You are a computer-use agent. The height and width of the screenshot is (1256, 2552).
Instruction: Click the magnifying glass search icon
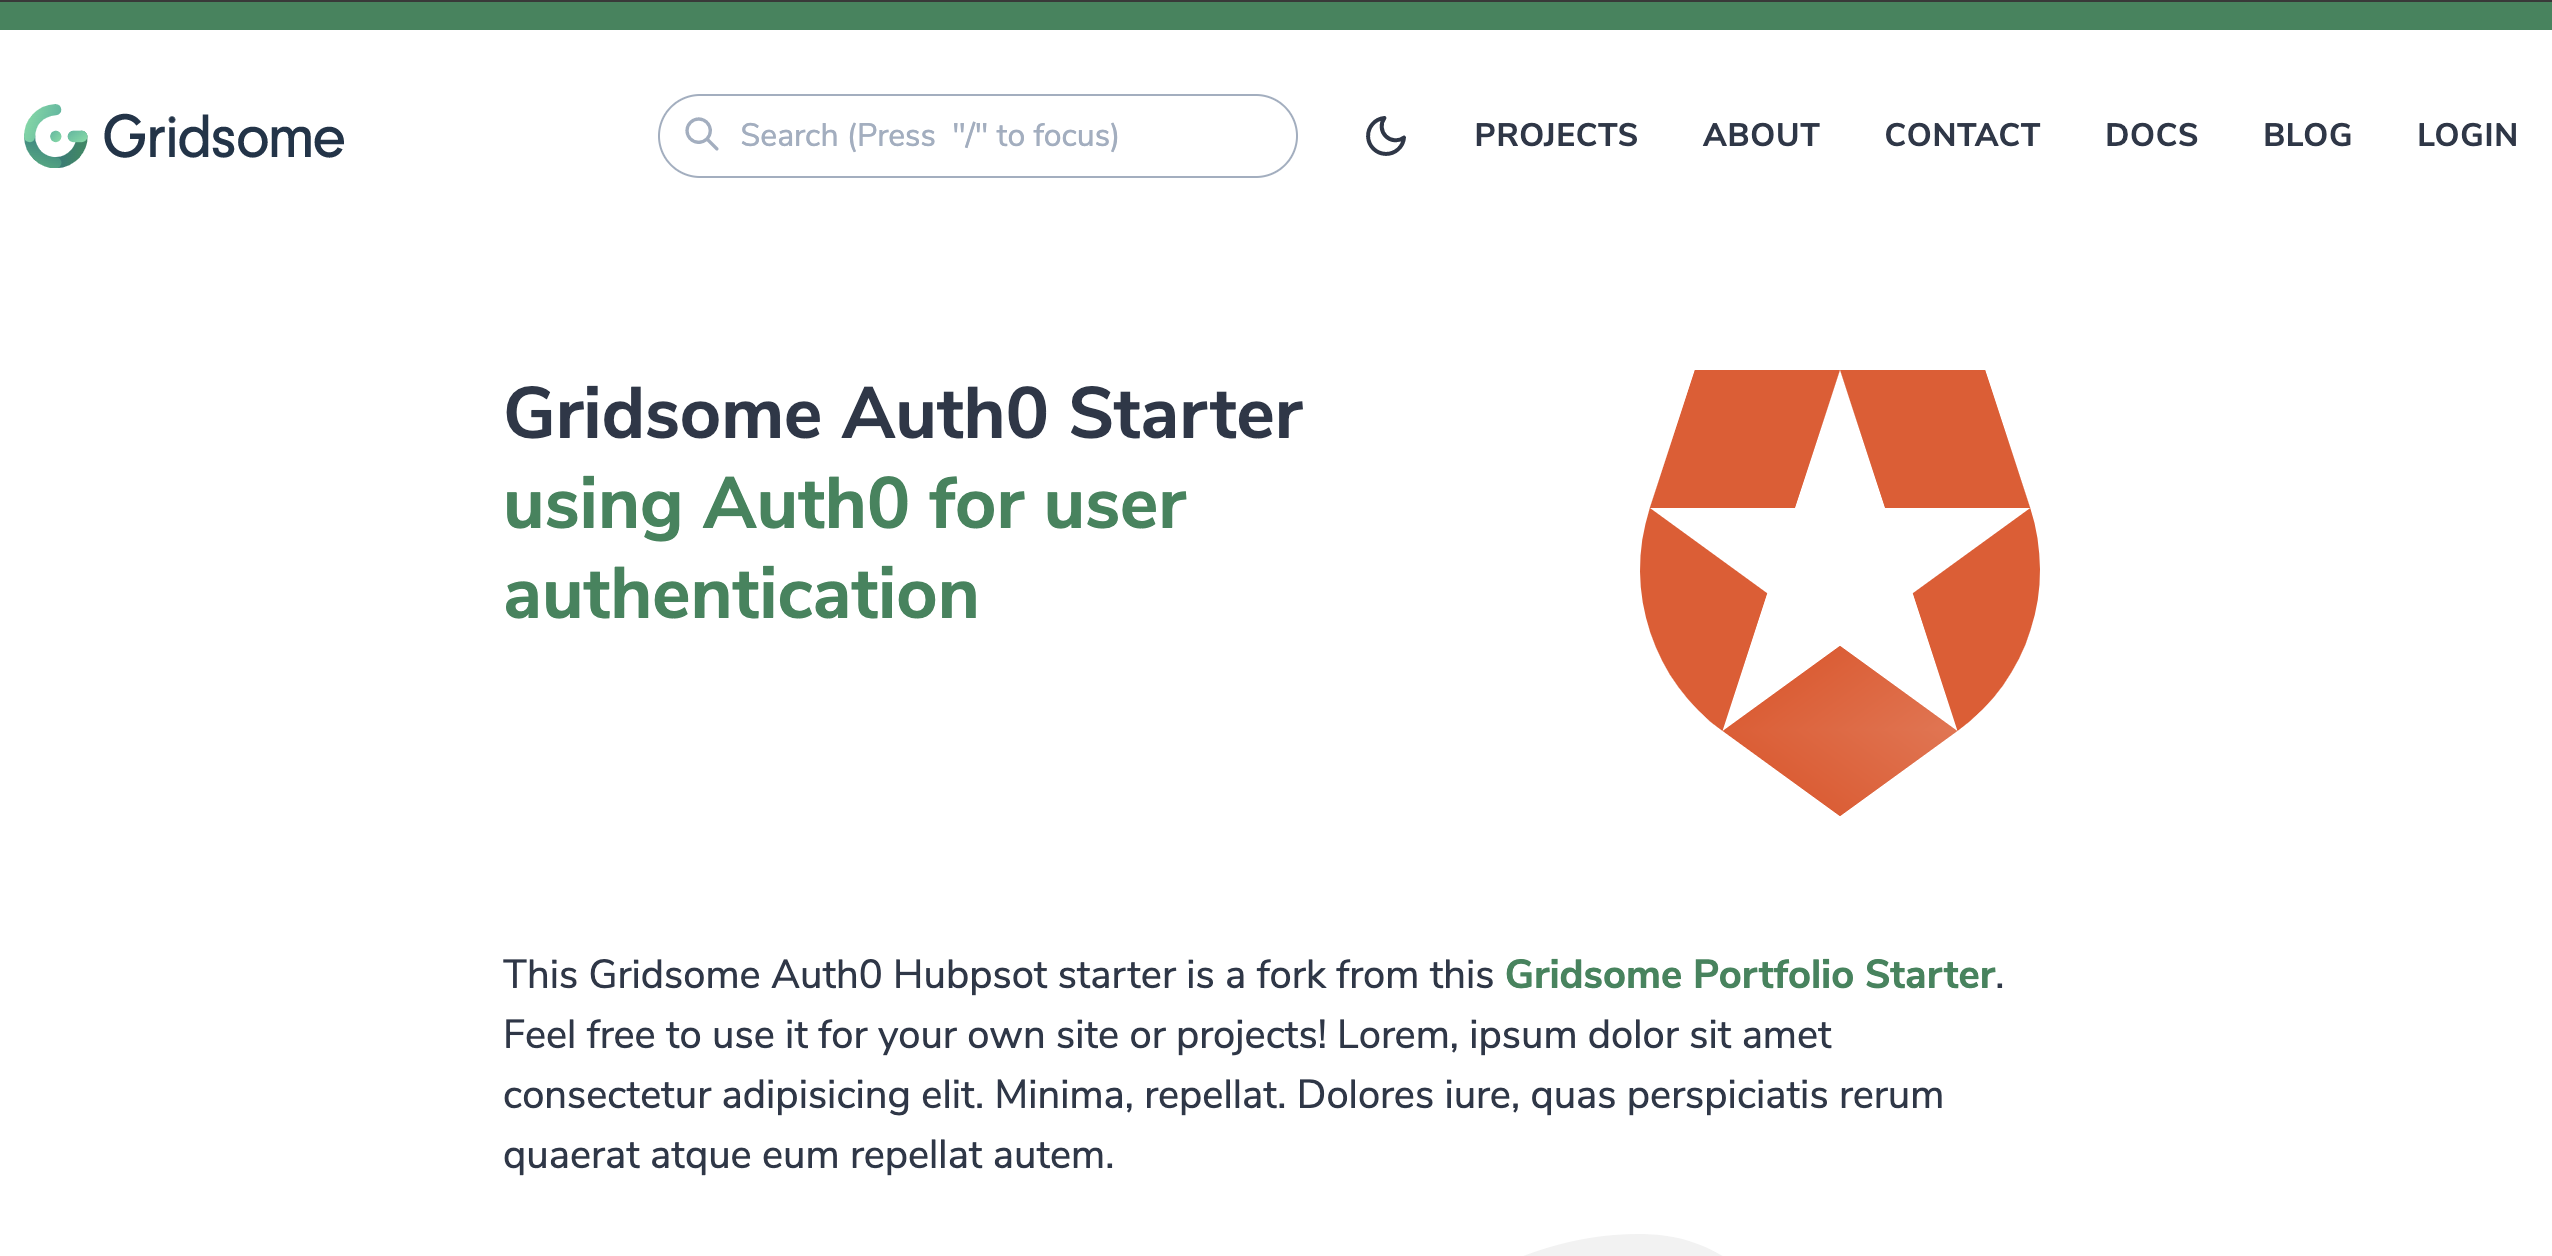tap(702, 134)
